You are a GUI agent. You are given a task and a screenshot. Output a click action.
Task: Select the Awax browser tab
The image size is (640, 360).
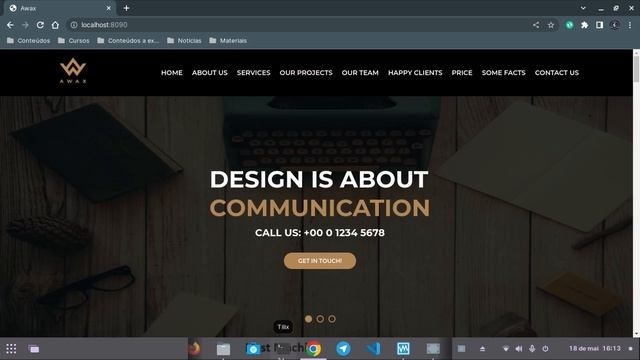point(59,8)
